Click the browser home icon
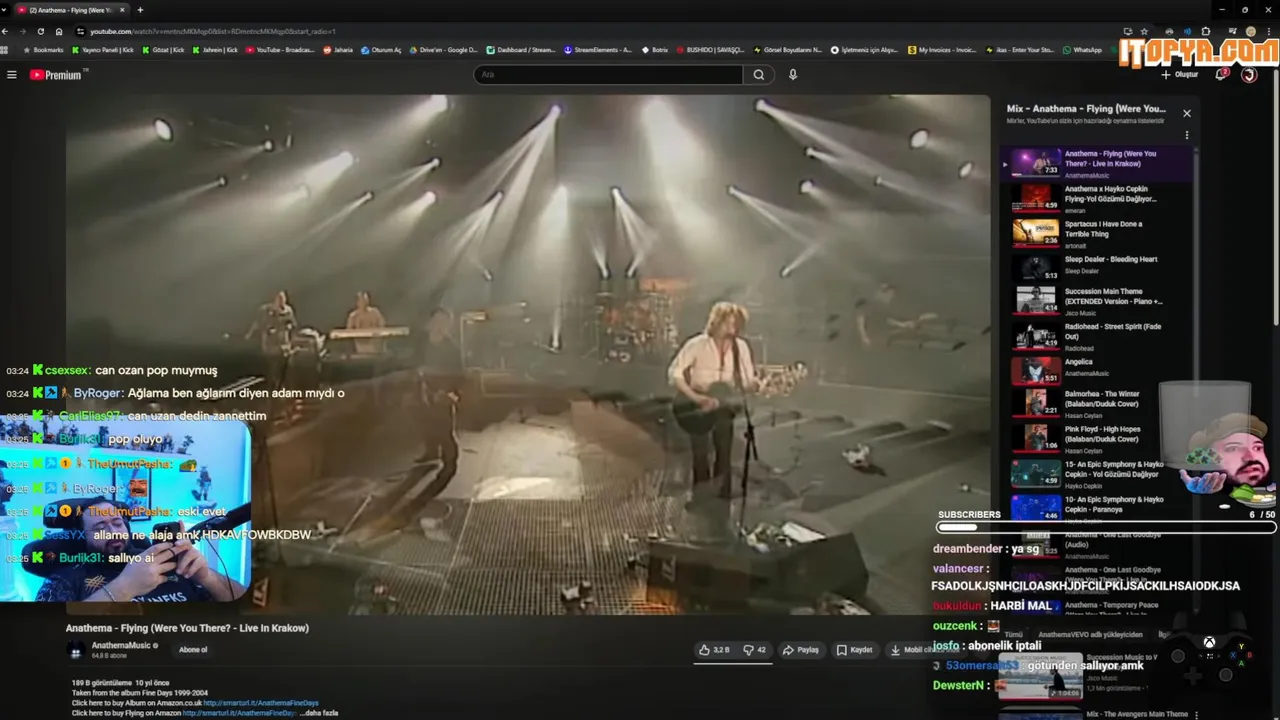The width and height of the screenshot is (1280, 720). [x=59, y=31]
